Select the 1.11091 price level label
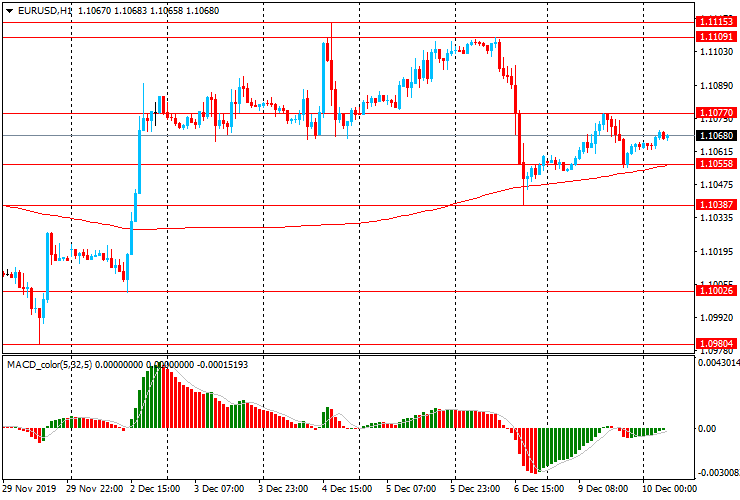Image resolution: width=740 pixels, height=500 pixels. [x=716, y=37]
